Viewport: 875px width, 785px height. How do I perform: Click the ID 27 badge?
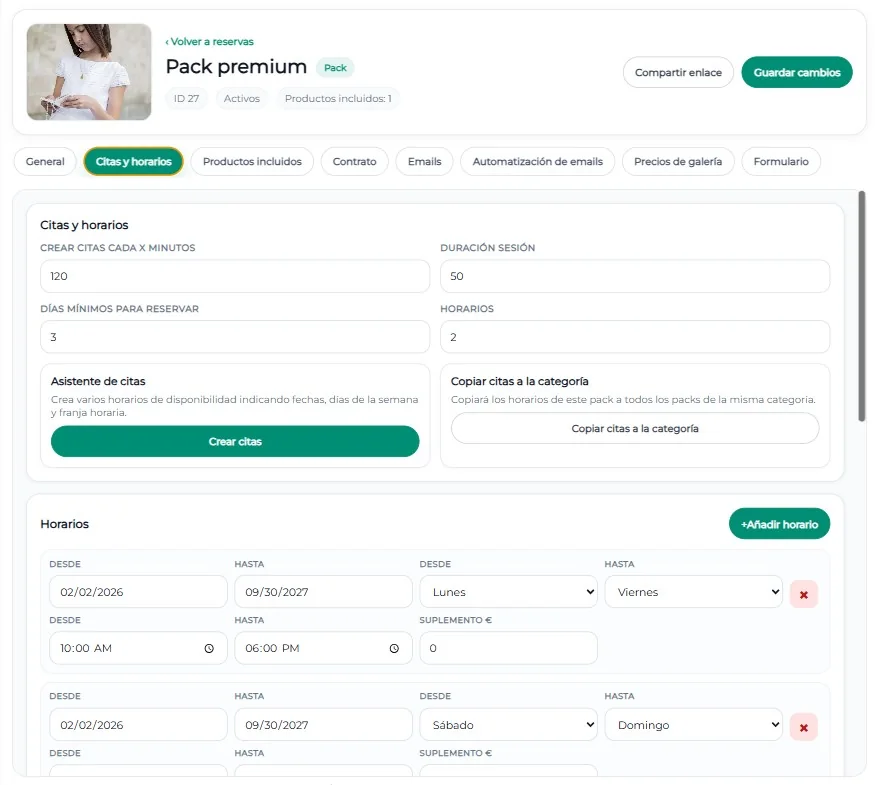click(x=186, y=98)
